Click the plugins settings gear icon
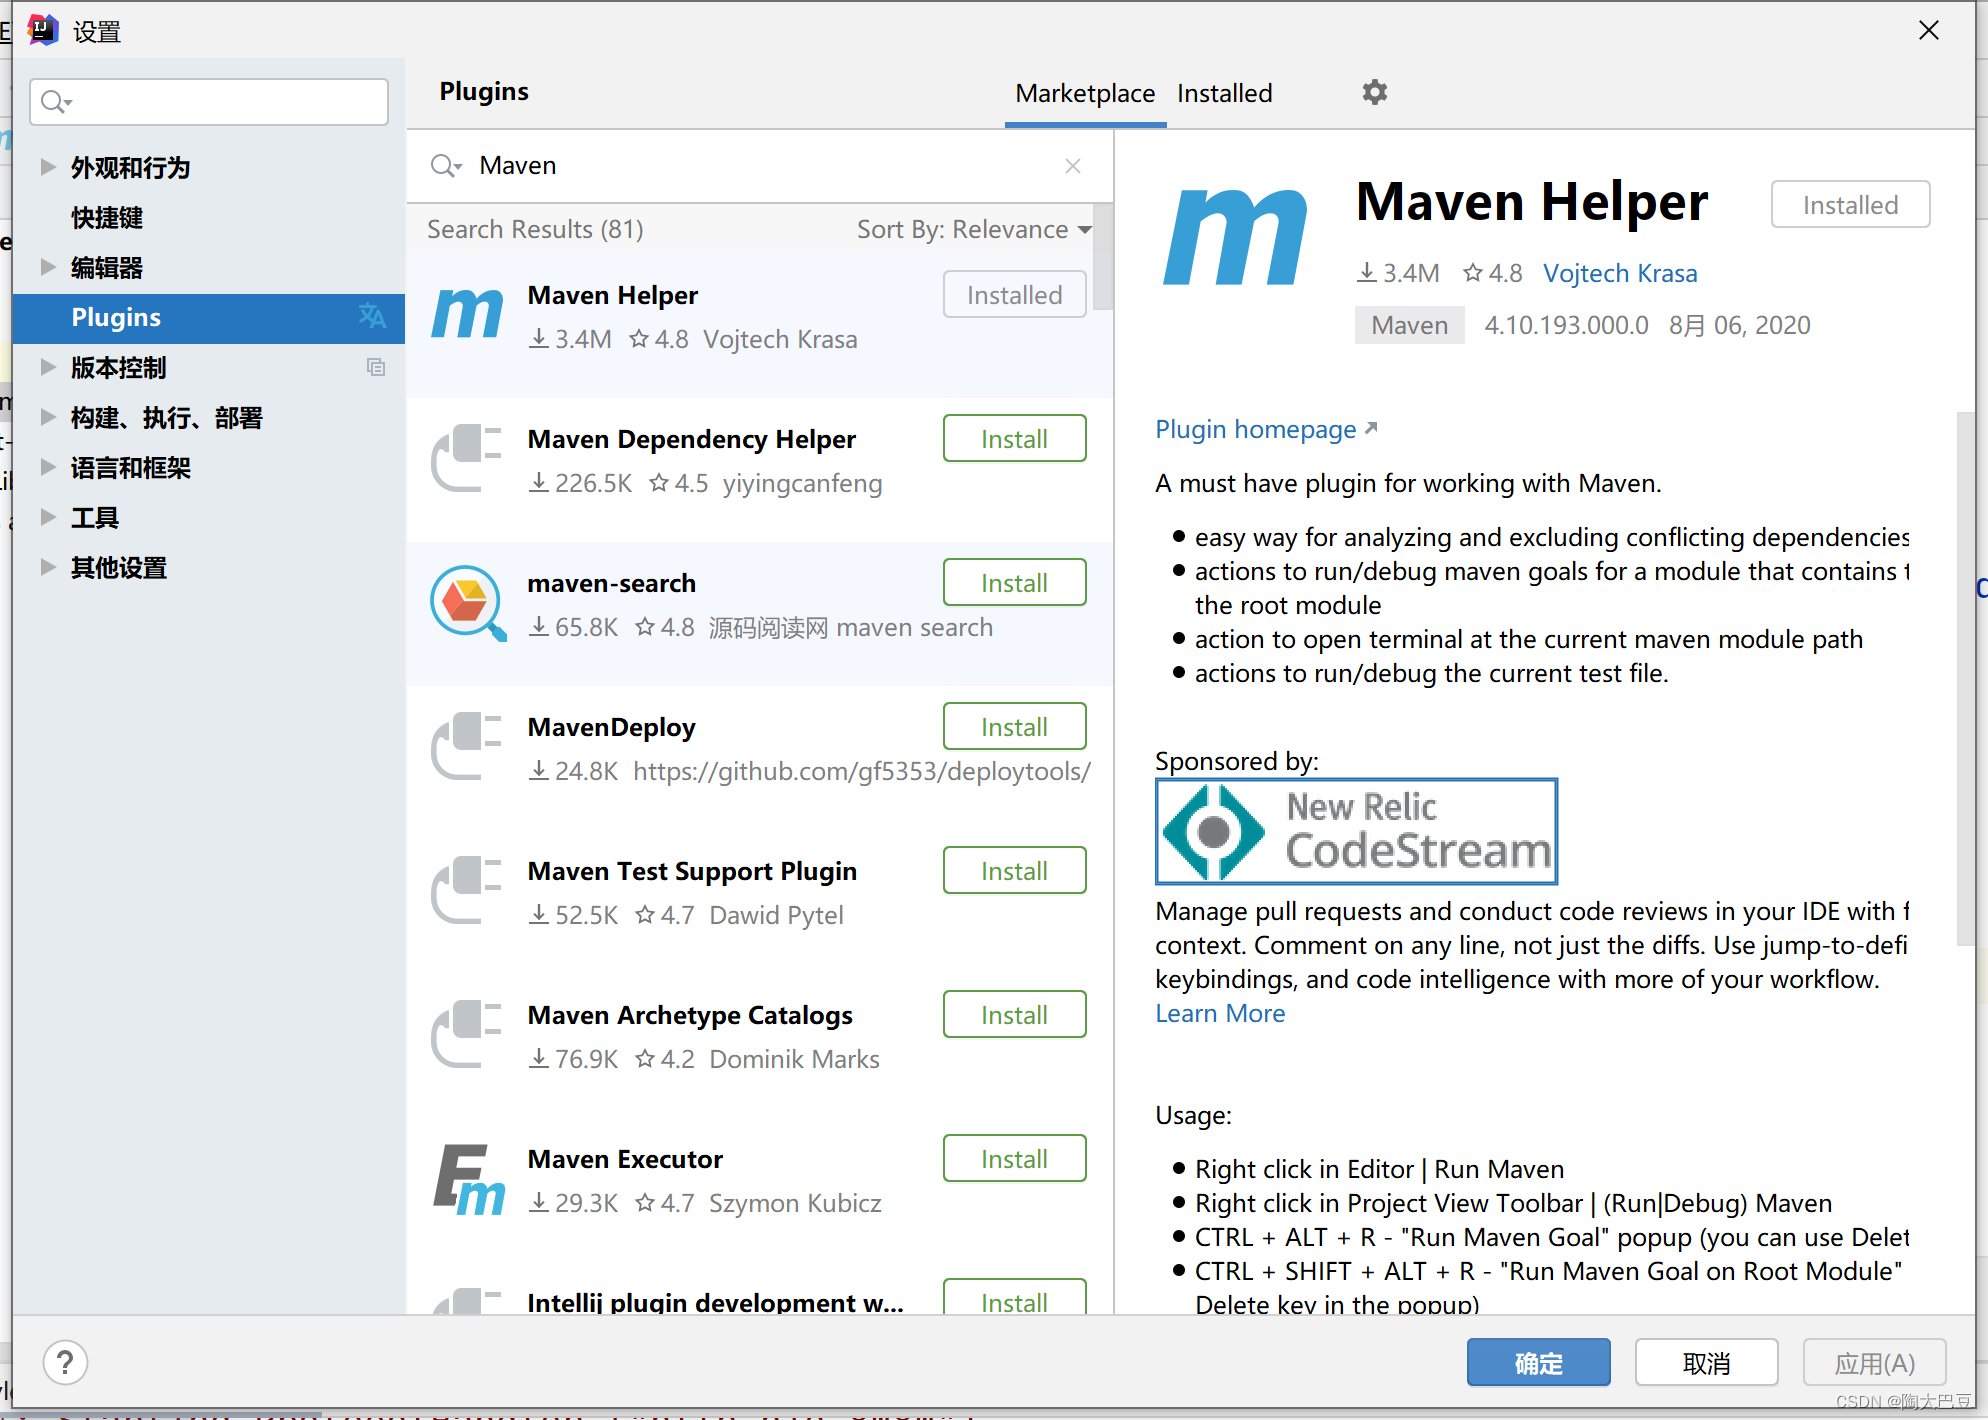 tap(1375, 93)
